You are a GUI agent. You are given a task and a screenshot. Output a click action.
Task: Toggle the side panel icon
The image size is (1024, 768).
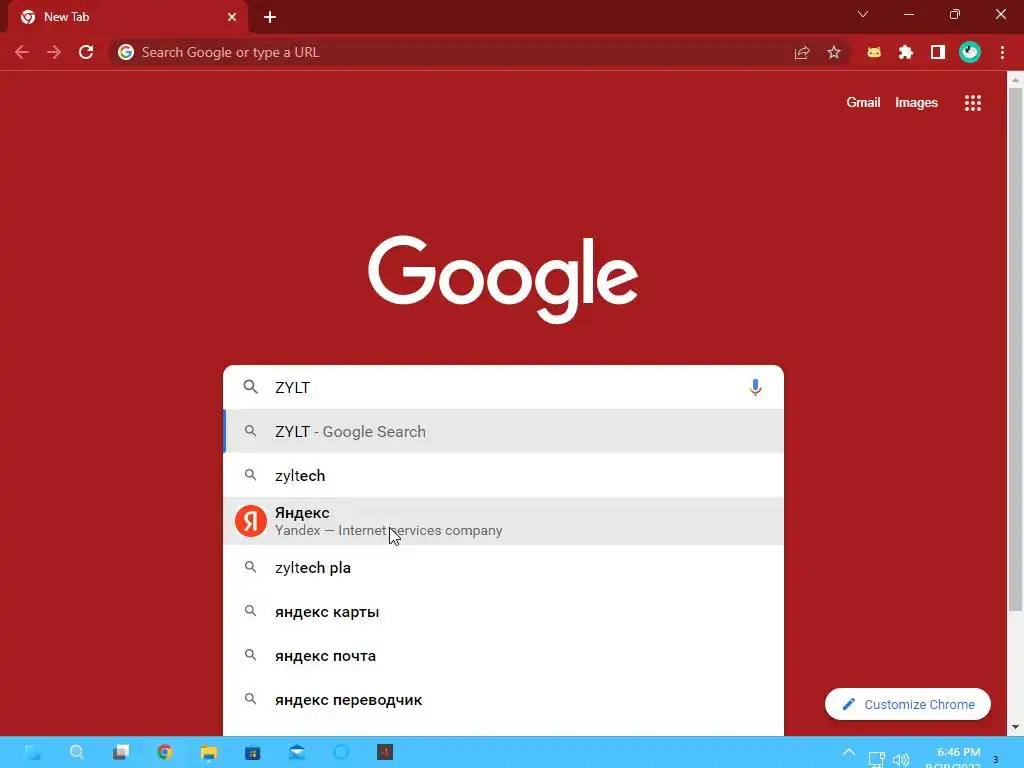pos(938,52)
